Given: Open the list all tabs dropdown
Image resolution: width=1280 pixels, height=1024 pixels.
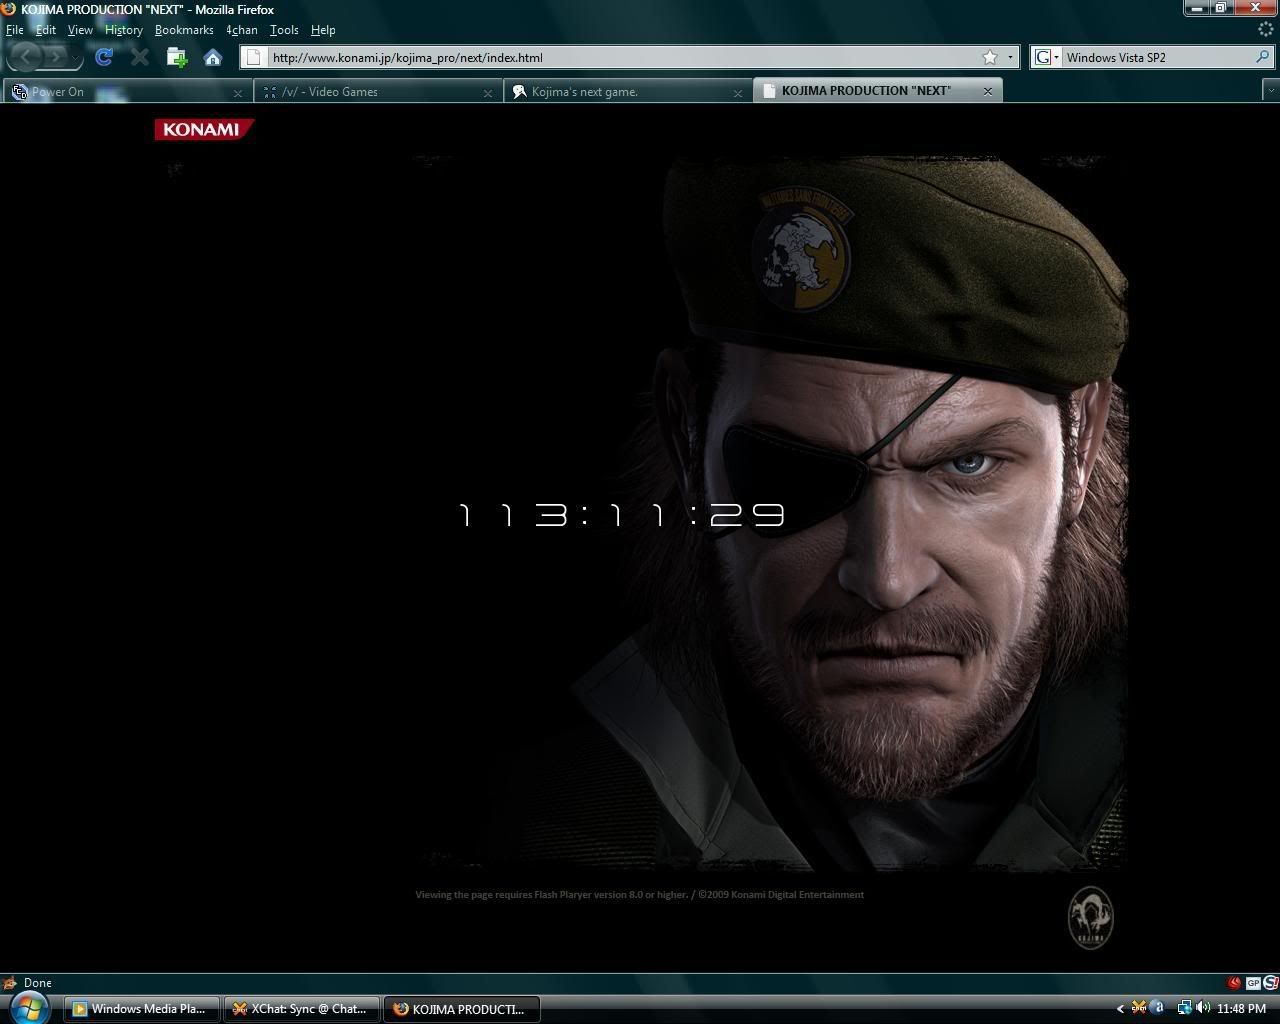Looking at the screenshot, I should (1271, 91).
